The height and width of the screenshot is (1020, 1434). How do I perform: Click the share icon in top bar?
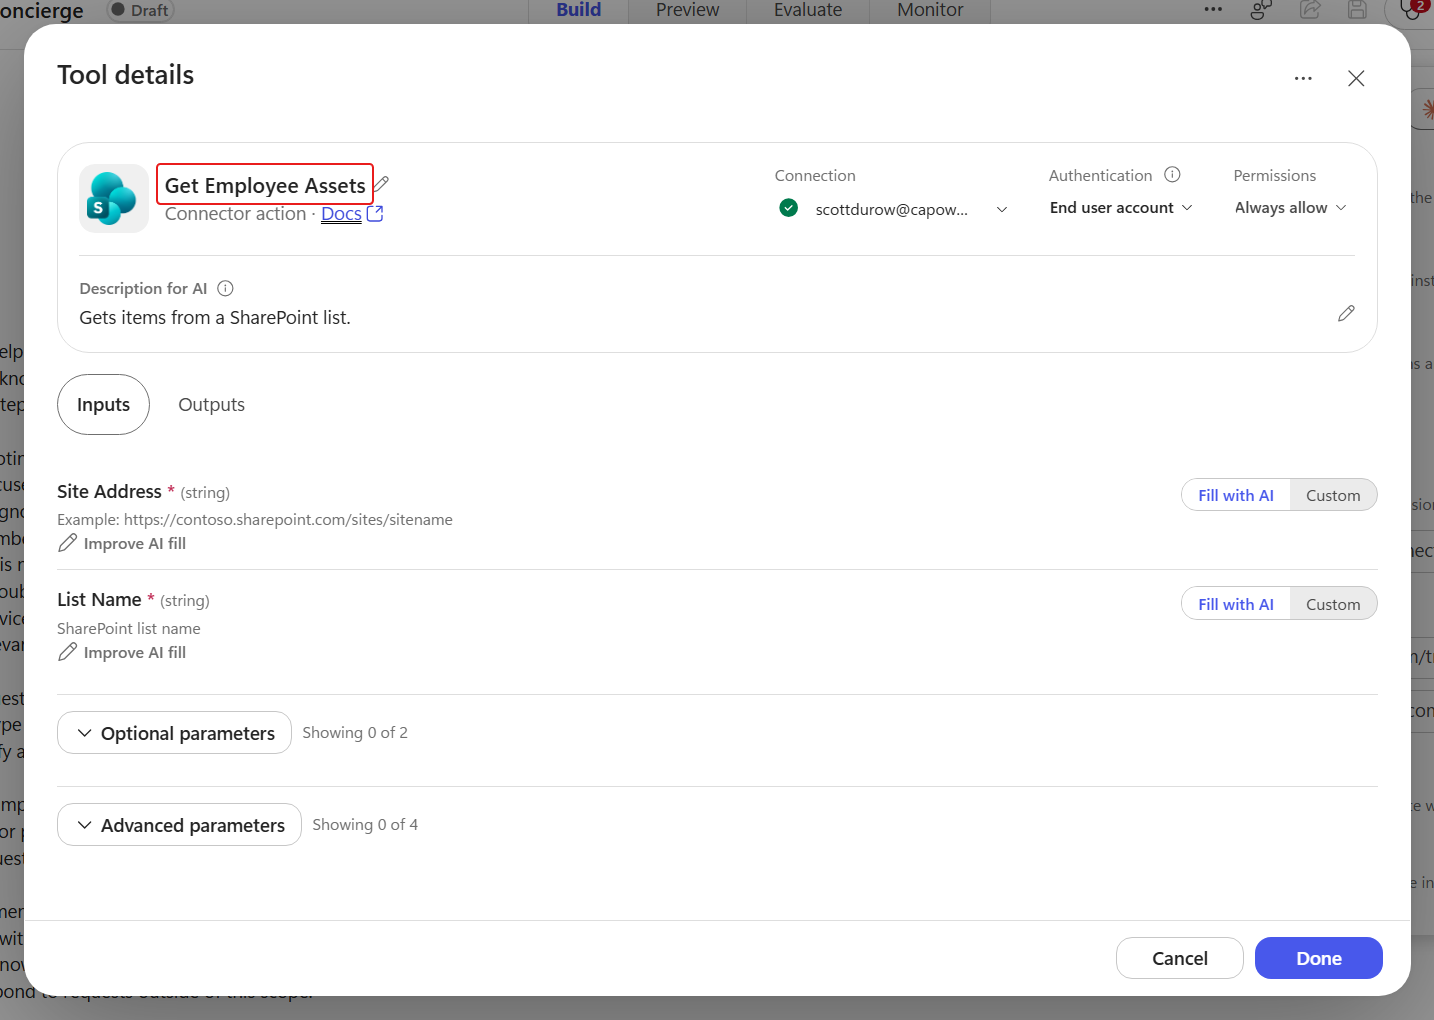1310,9
